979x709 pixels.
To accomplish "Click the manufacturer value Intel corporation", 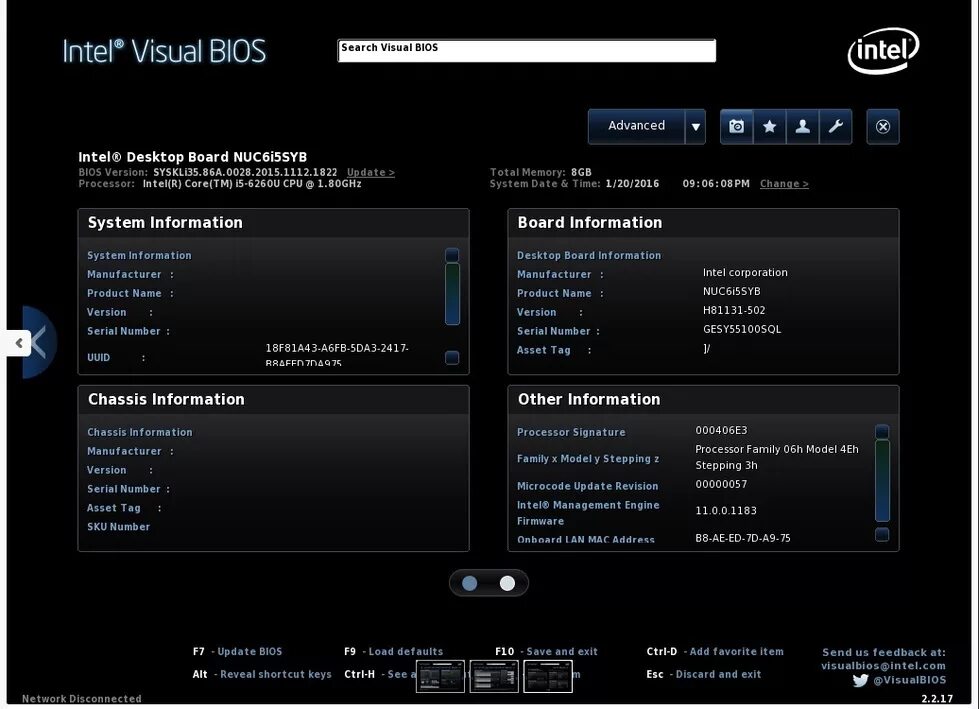I will pyautogui.click(x=745, y=273).
